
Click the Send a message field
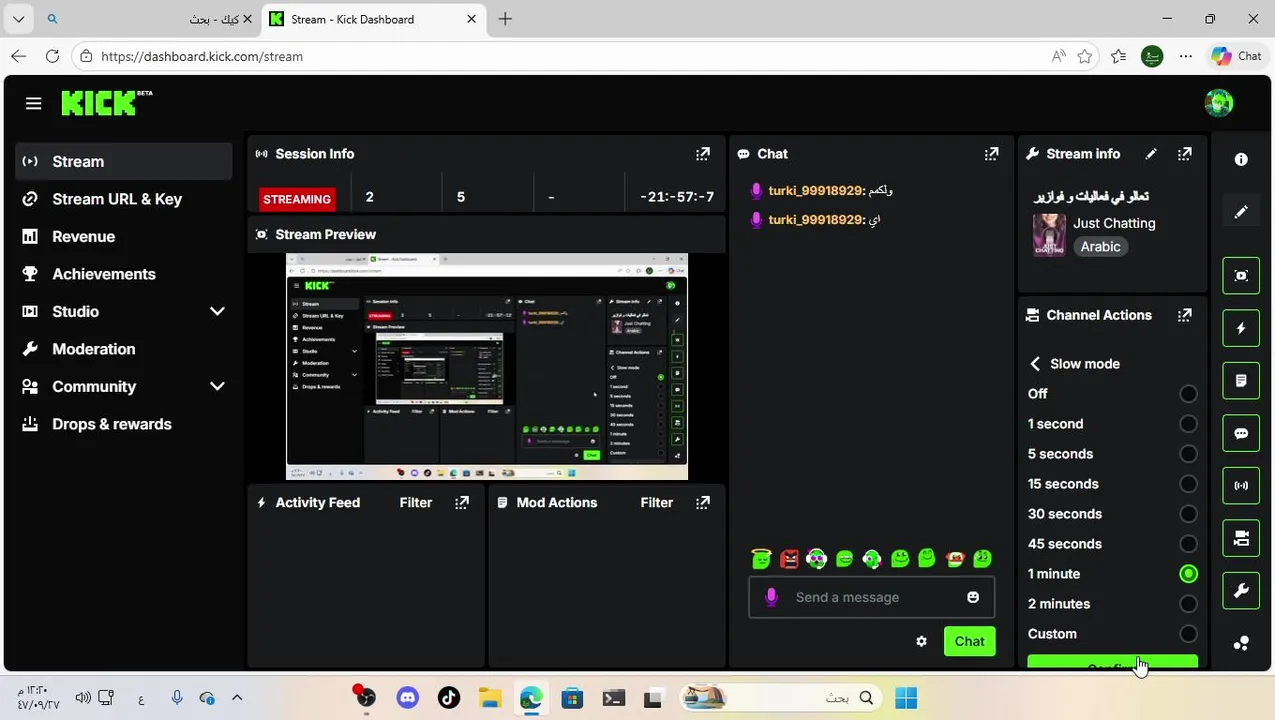pyautogui.click(x=871, y=597)
